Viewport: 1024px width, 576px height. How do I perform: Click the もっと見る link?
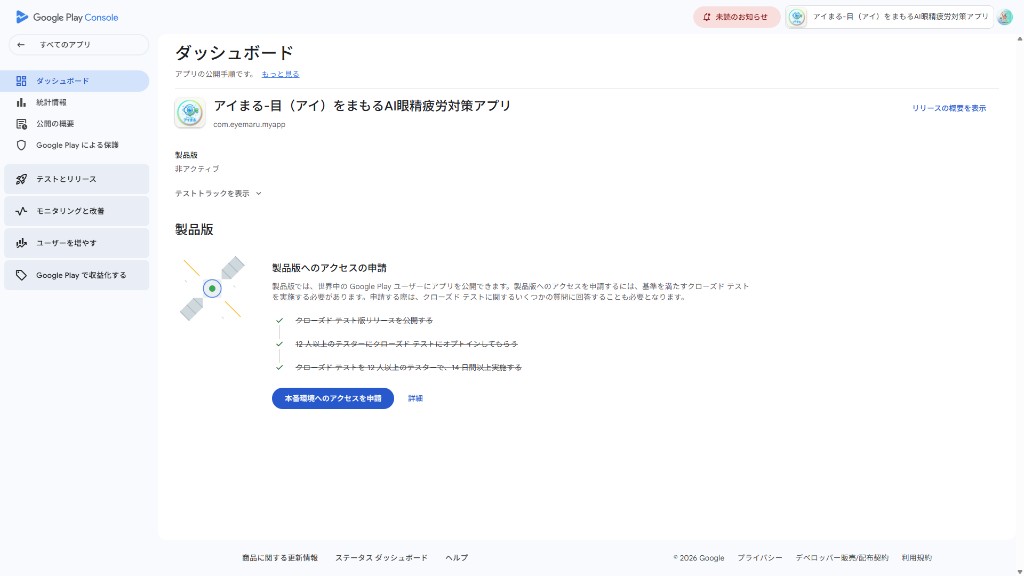tap(280, 74)
